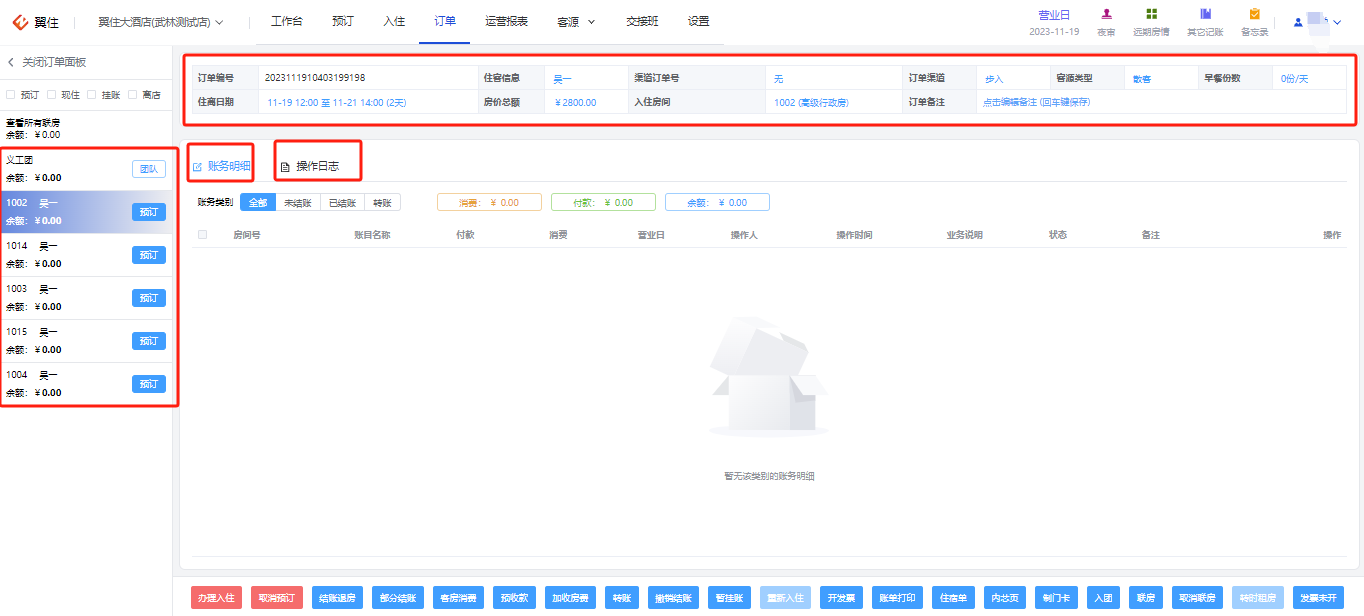Open the 设置 menu

[699, 21]
